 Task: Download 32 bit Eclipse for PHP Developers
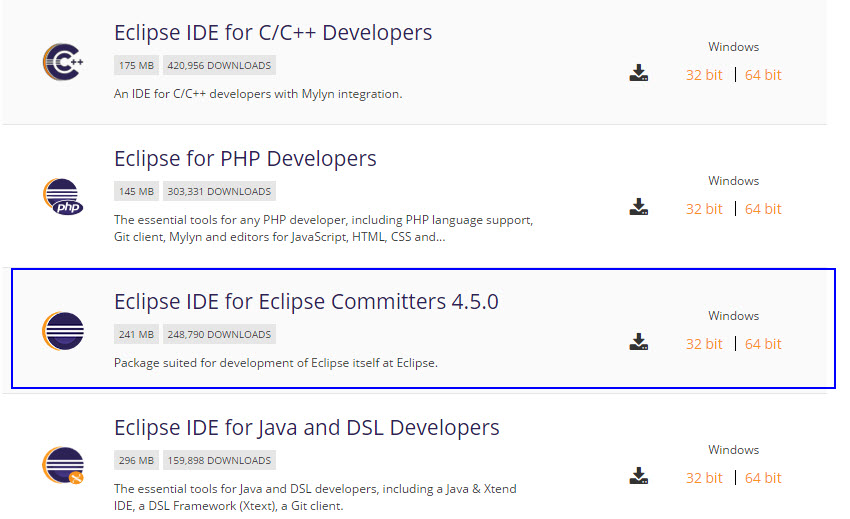[x=703, y=209]
